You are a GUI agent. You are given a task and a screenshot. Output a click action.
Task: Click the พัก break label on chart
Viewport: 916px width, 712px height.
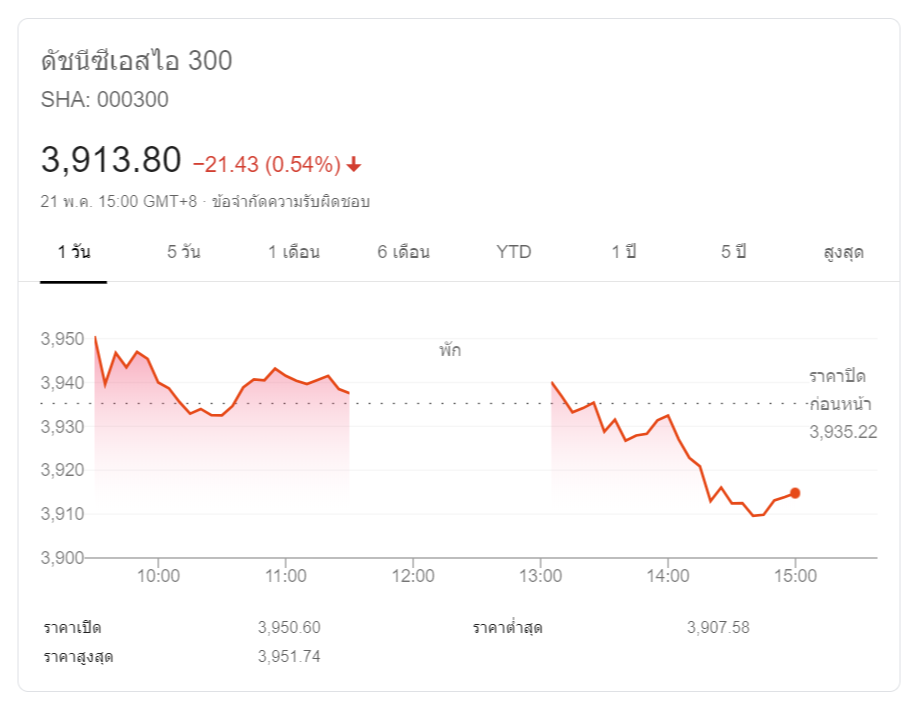coord(450,351)
